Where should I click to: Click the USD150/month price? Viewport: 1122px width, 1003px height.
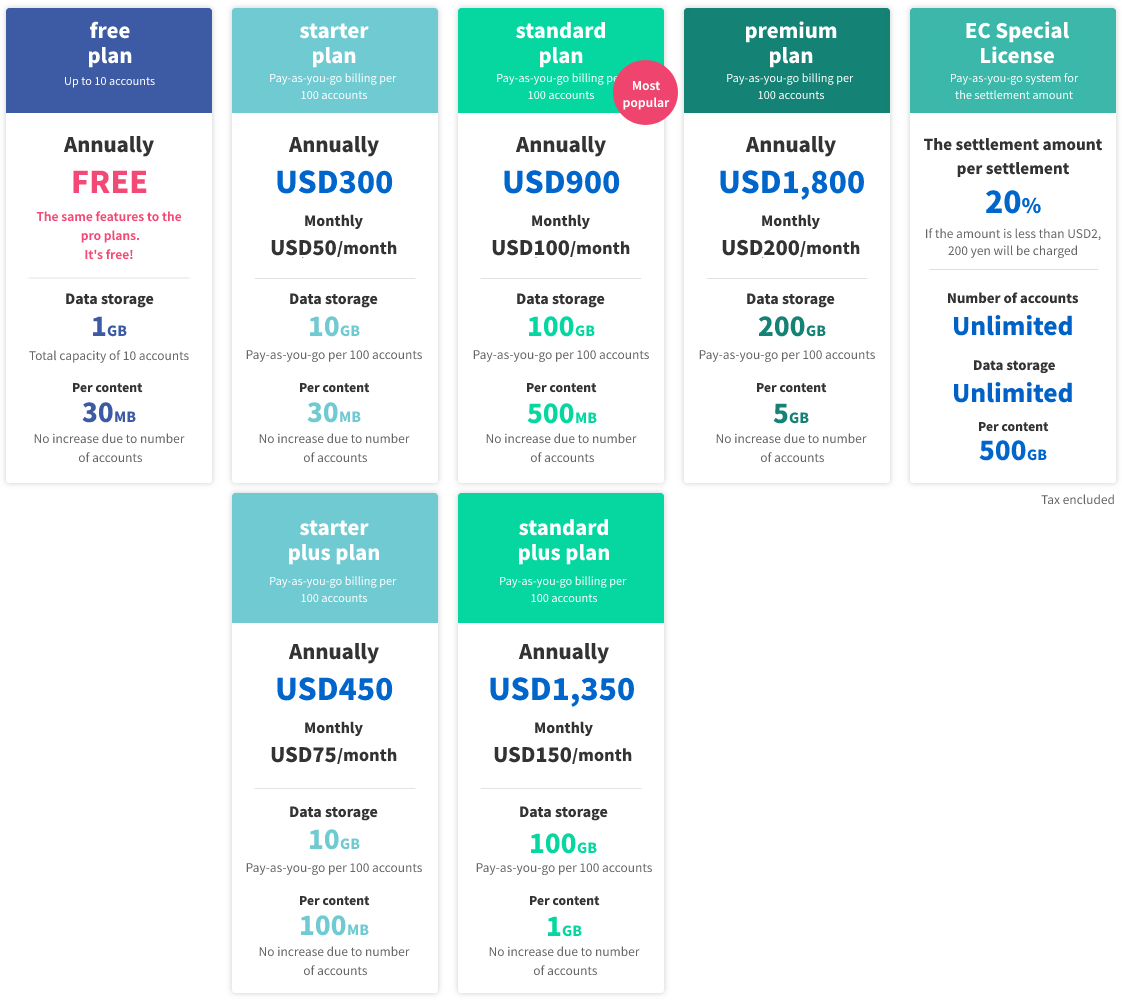coord(563,755)
